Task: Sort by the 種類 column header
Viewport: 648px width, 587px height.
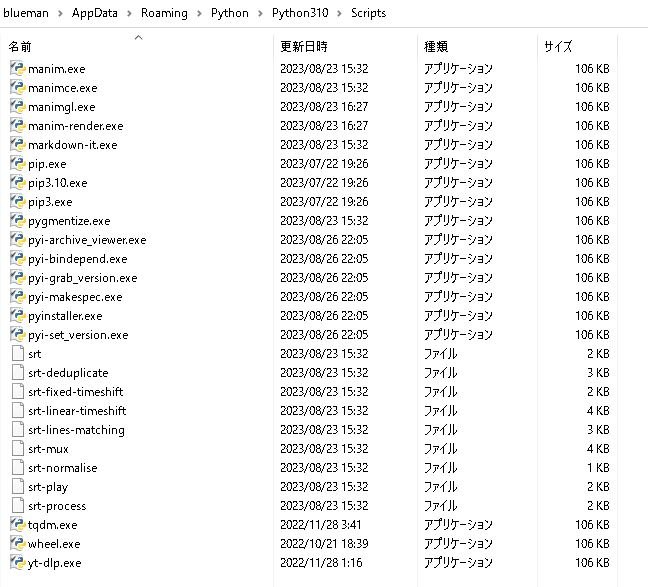Action: click(x=436, y=46)
